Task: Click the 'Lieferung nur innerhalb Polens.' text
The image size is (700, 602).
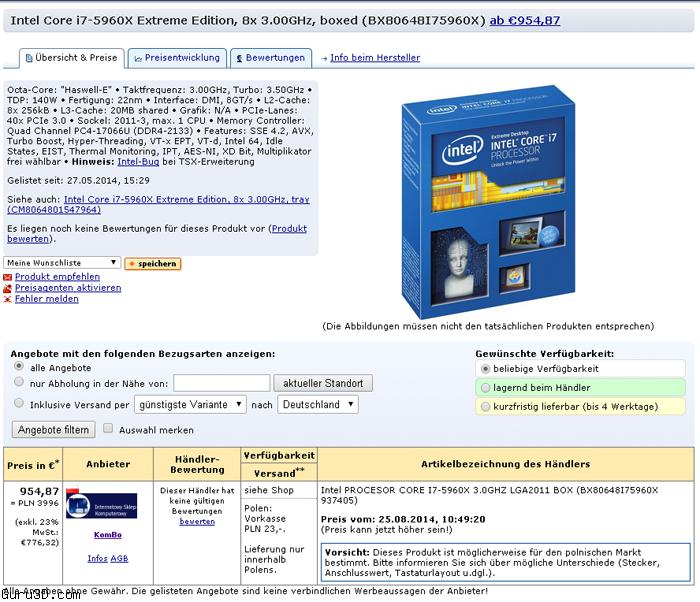Action: tap(274, 560)
